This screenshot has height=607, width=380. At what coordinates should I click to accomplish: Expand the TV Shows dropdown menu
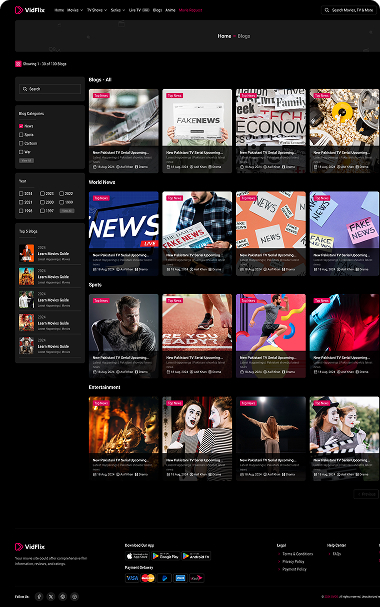pos(96,10)
